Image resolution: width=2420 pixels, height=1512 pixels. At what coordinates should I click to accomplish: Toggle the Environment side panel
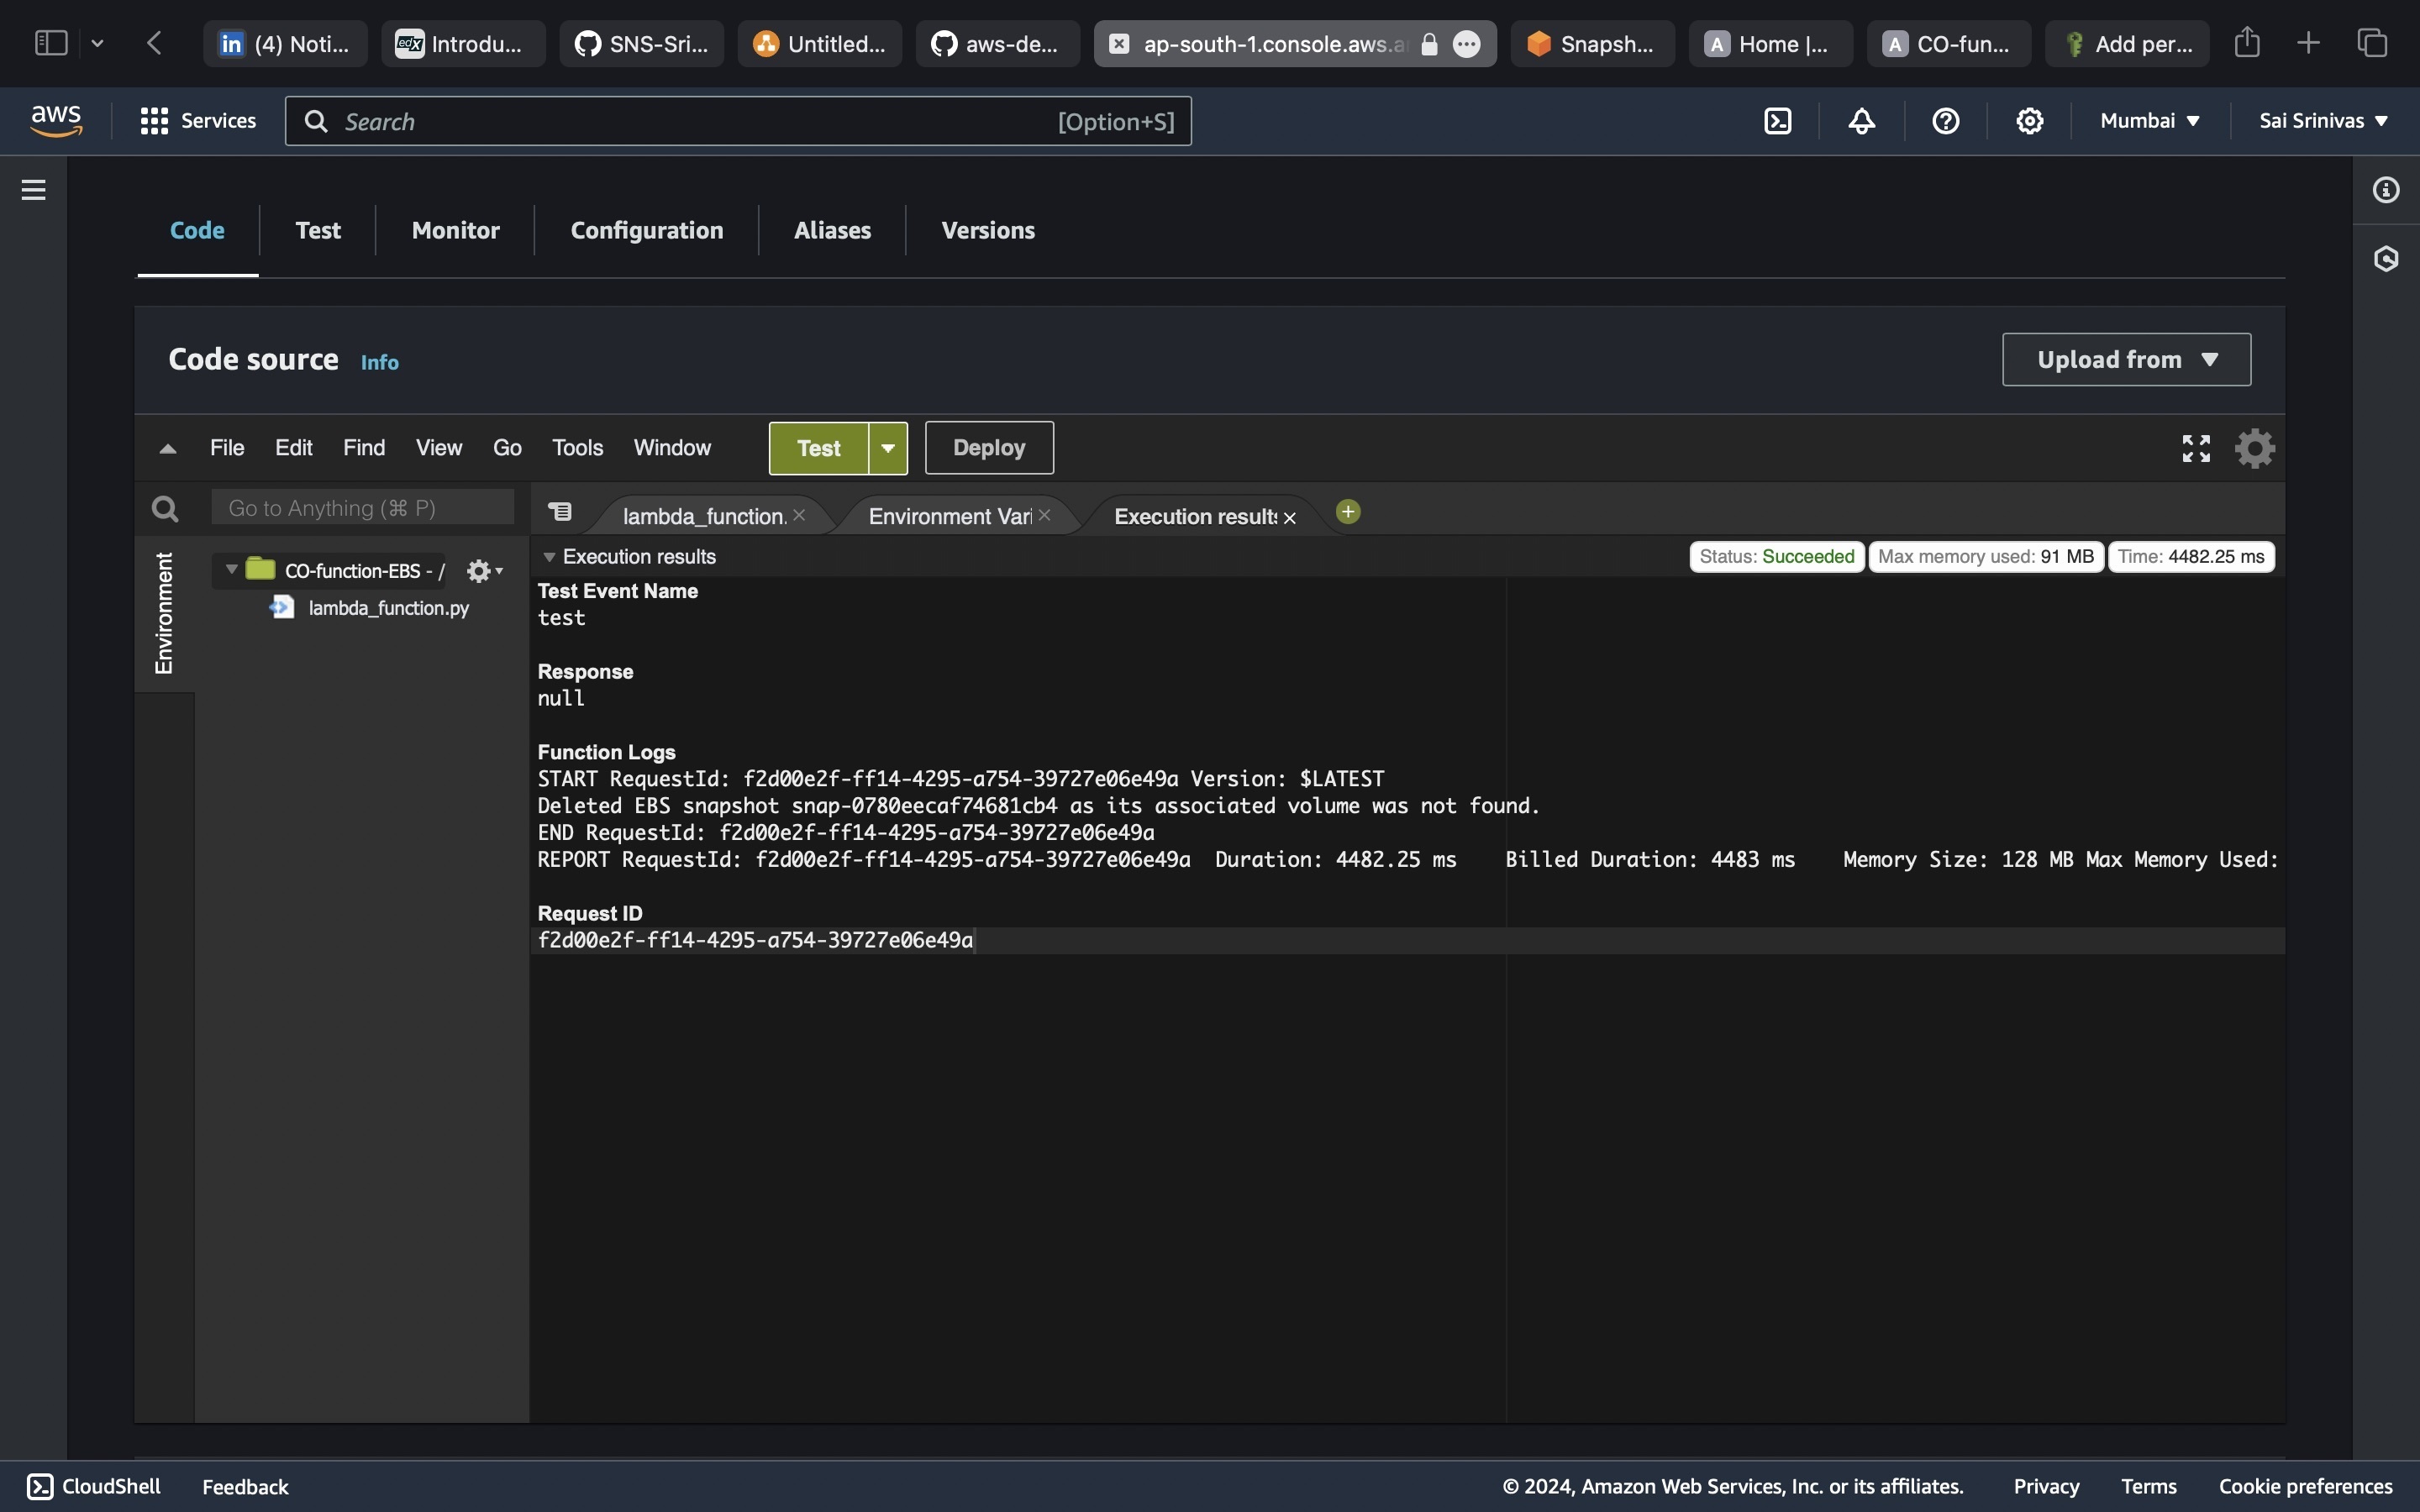coord(164,613)
